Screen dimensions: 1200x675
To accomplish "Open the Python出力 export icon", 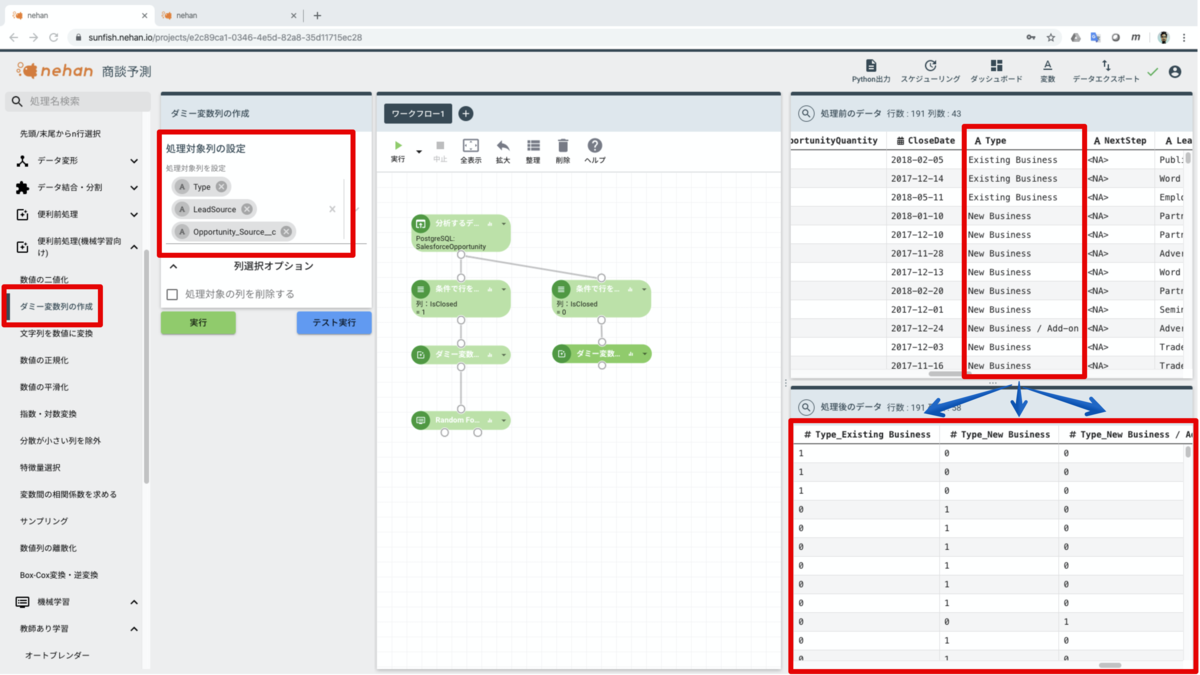I will click(870, 66).
